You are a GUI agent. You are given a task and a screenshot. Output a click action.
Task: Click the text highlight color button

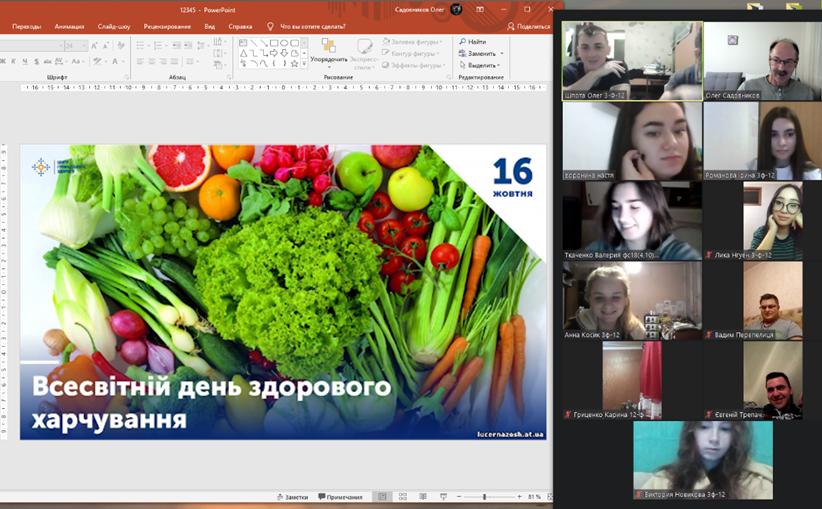tap(97, 61)
